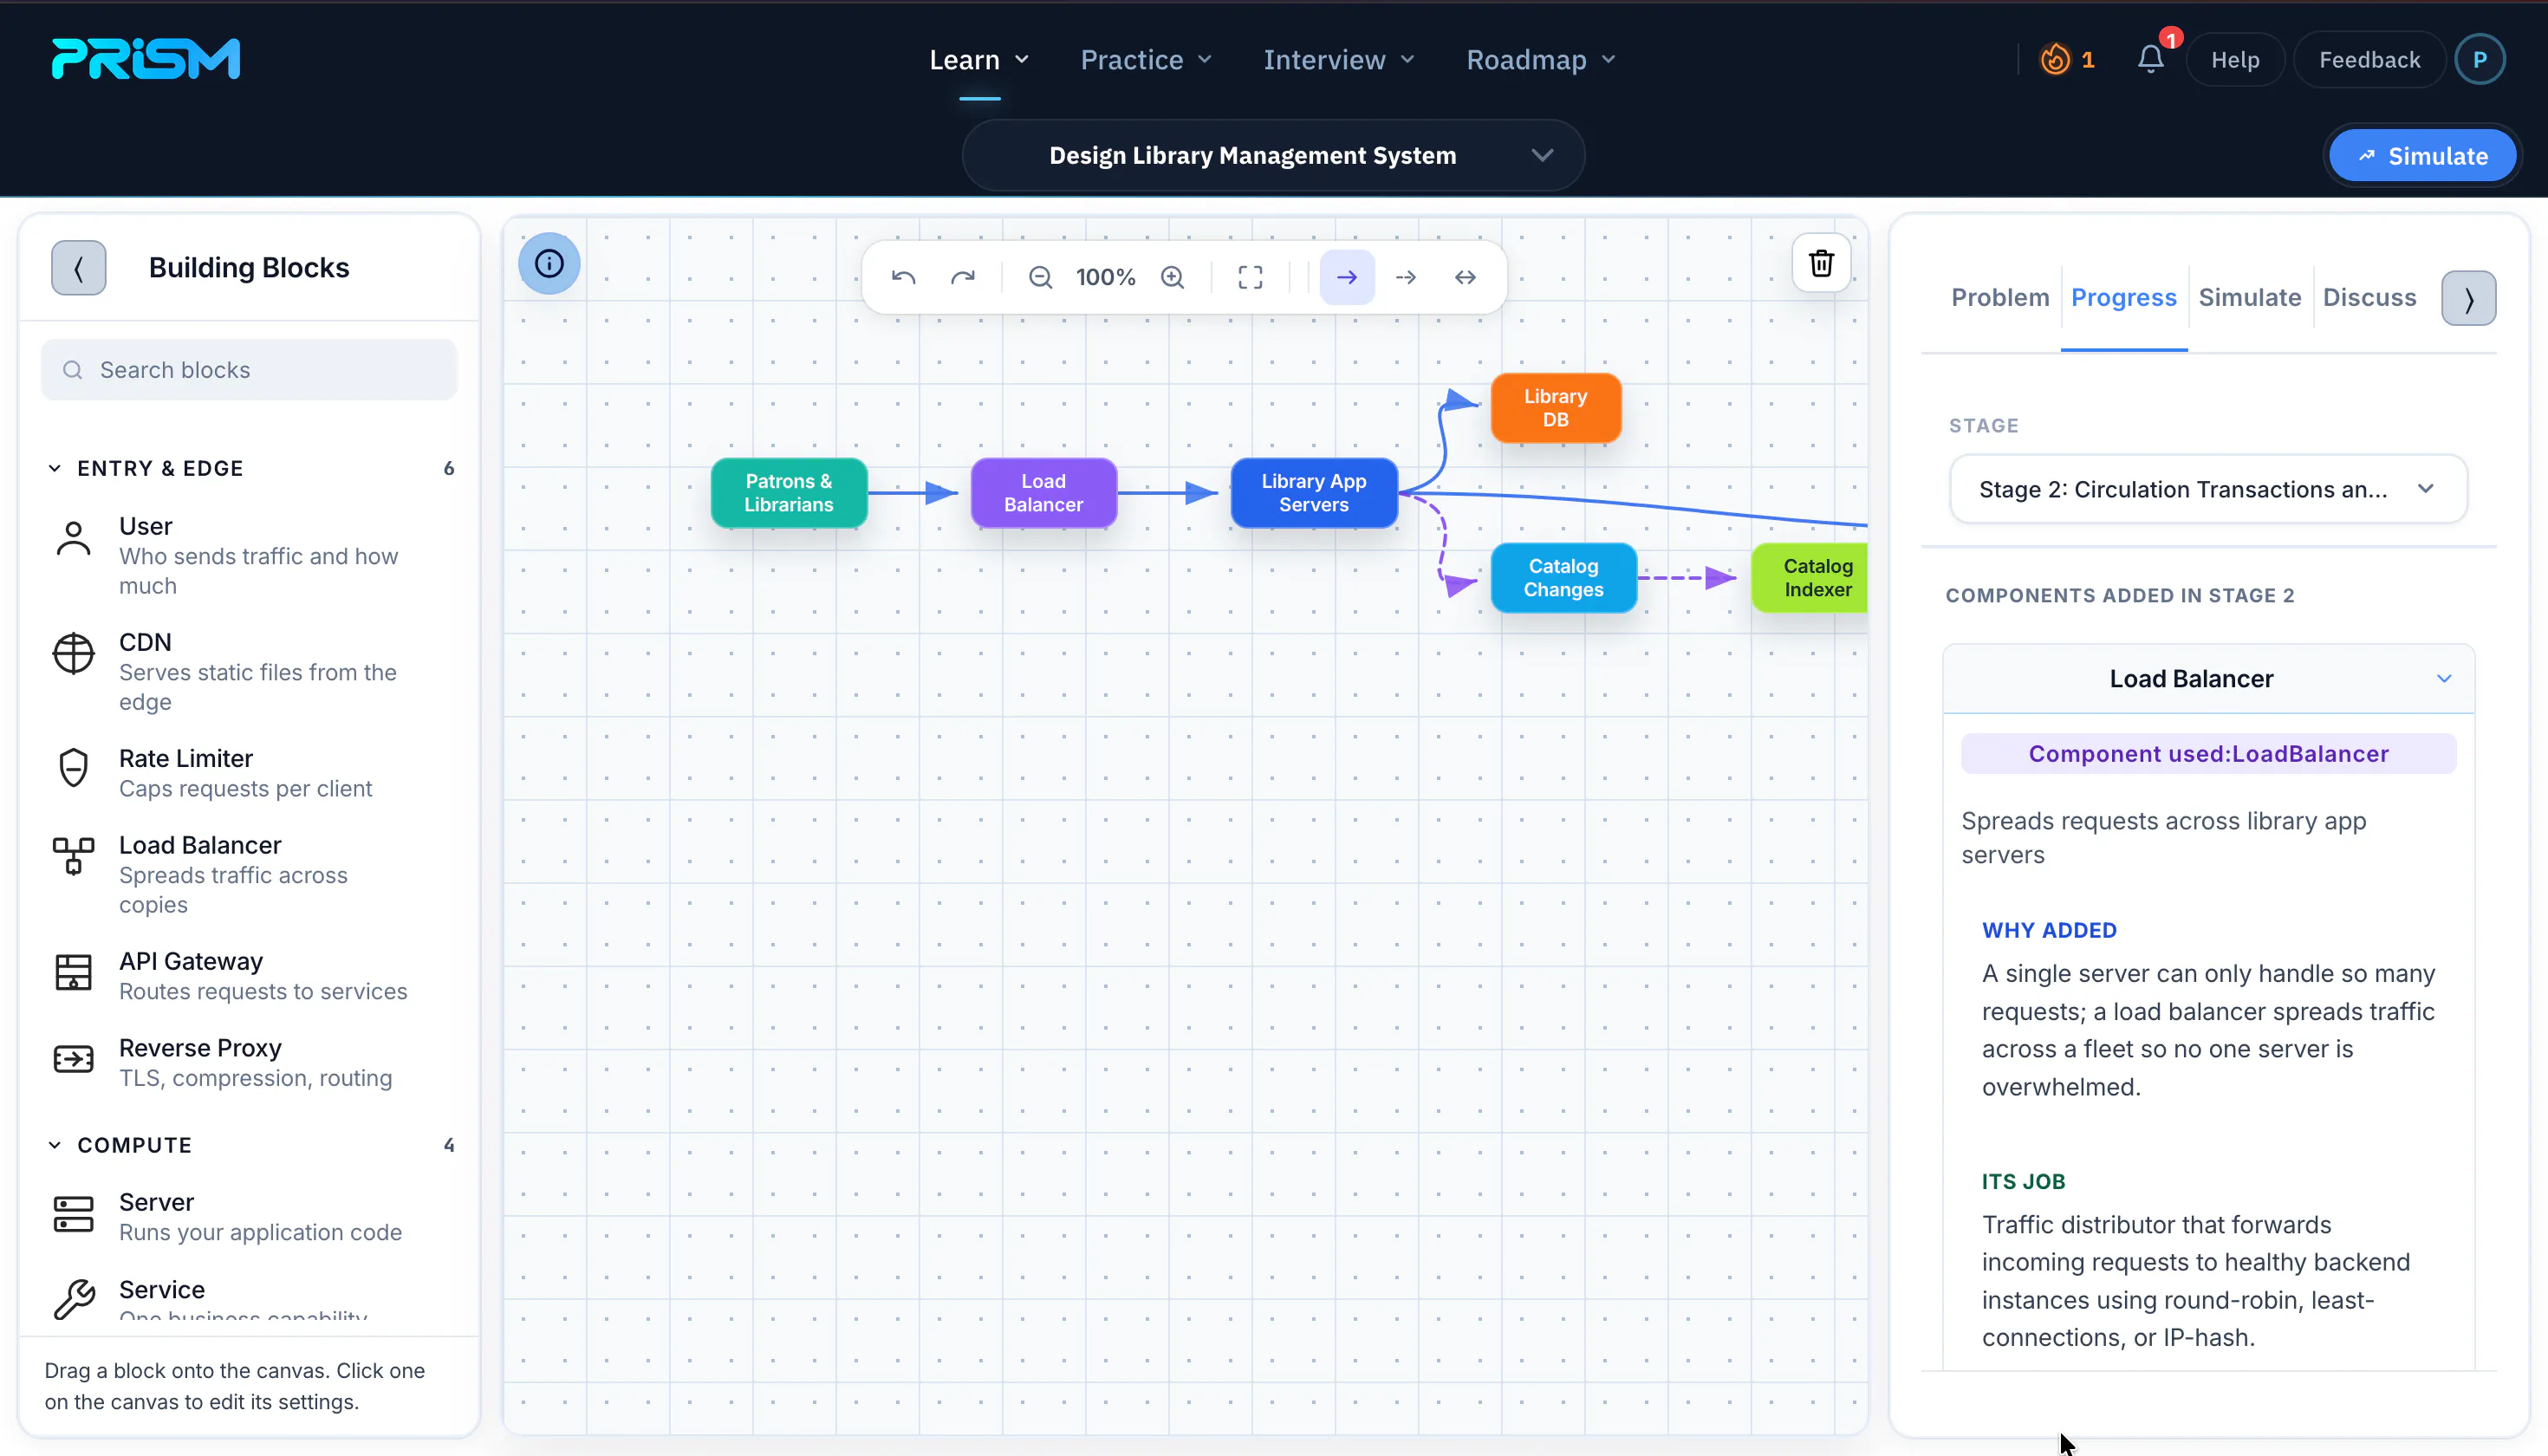Click the redo icon in canvas toolbar

pos(962,277)
